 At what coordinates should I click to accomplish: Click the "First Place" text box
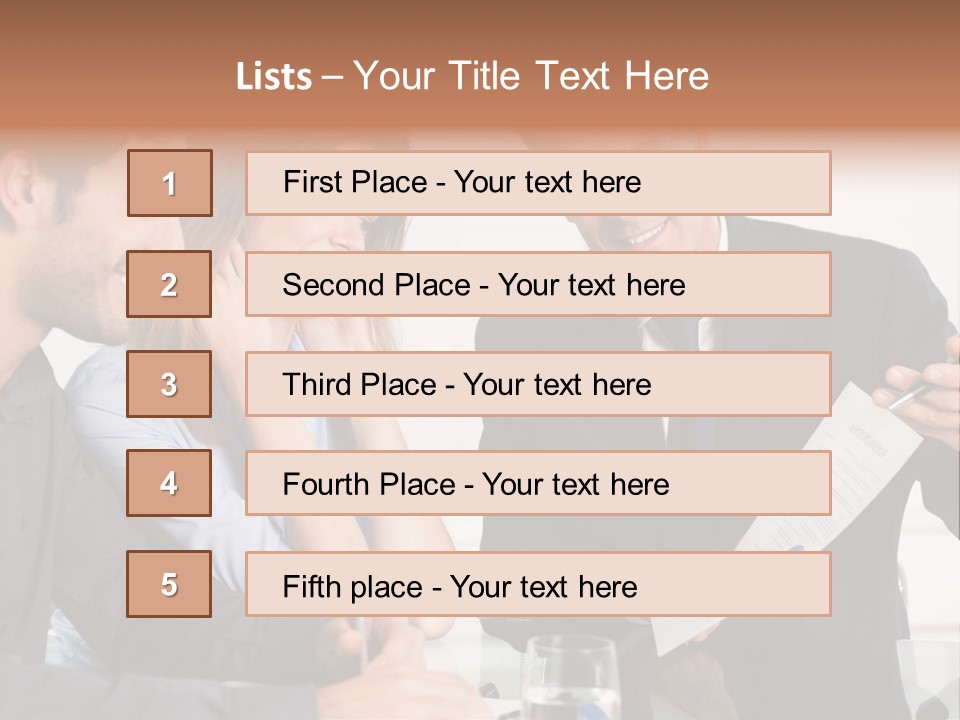538,183
